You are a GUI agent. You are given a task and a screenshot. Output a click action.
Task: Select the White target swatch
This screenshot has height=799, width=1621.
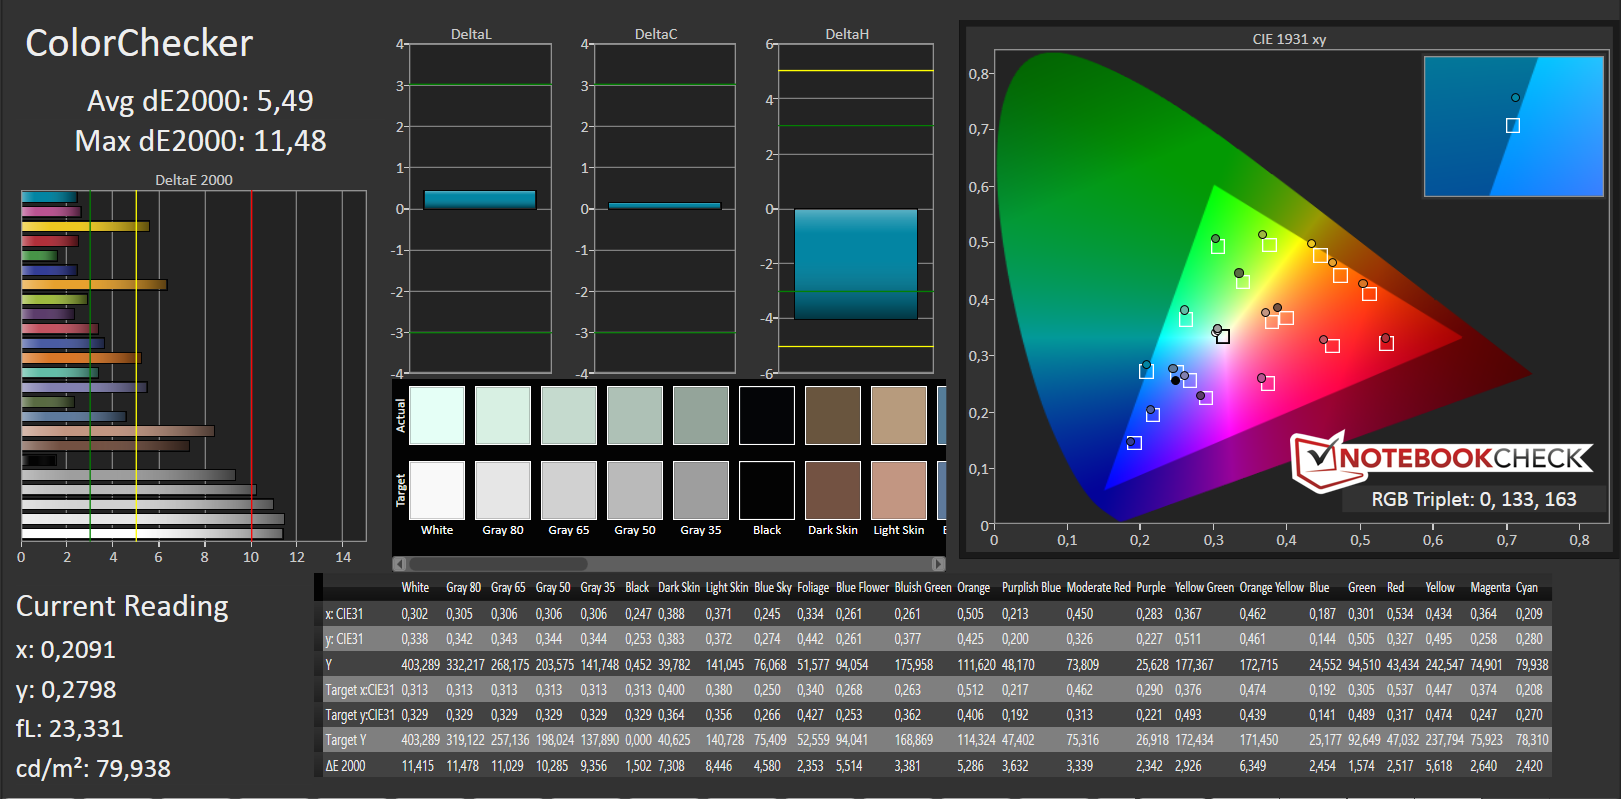point(437,490)
